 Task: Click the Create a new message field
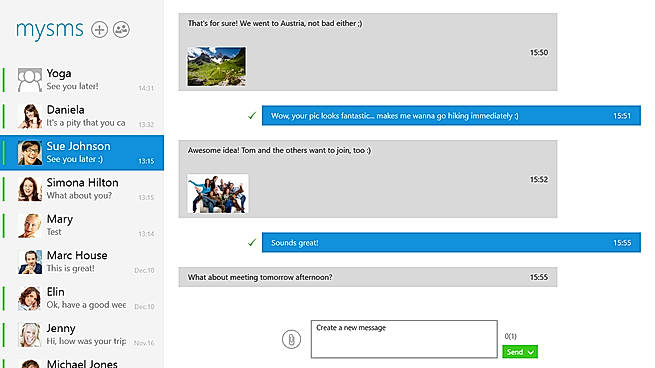coord(404,339)
